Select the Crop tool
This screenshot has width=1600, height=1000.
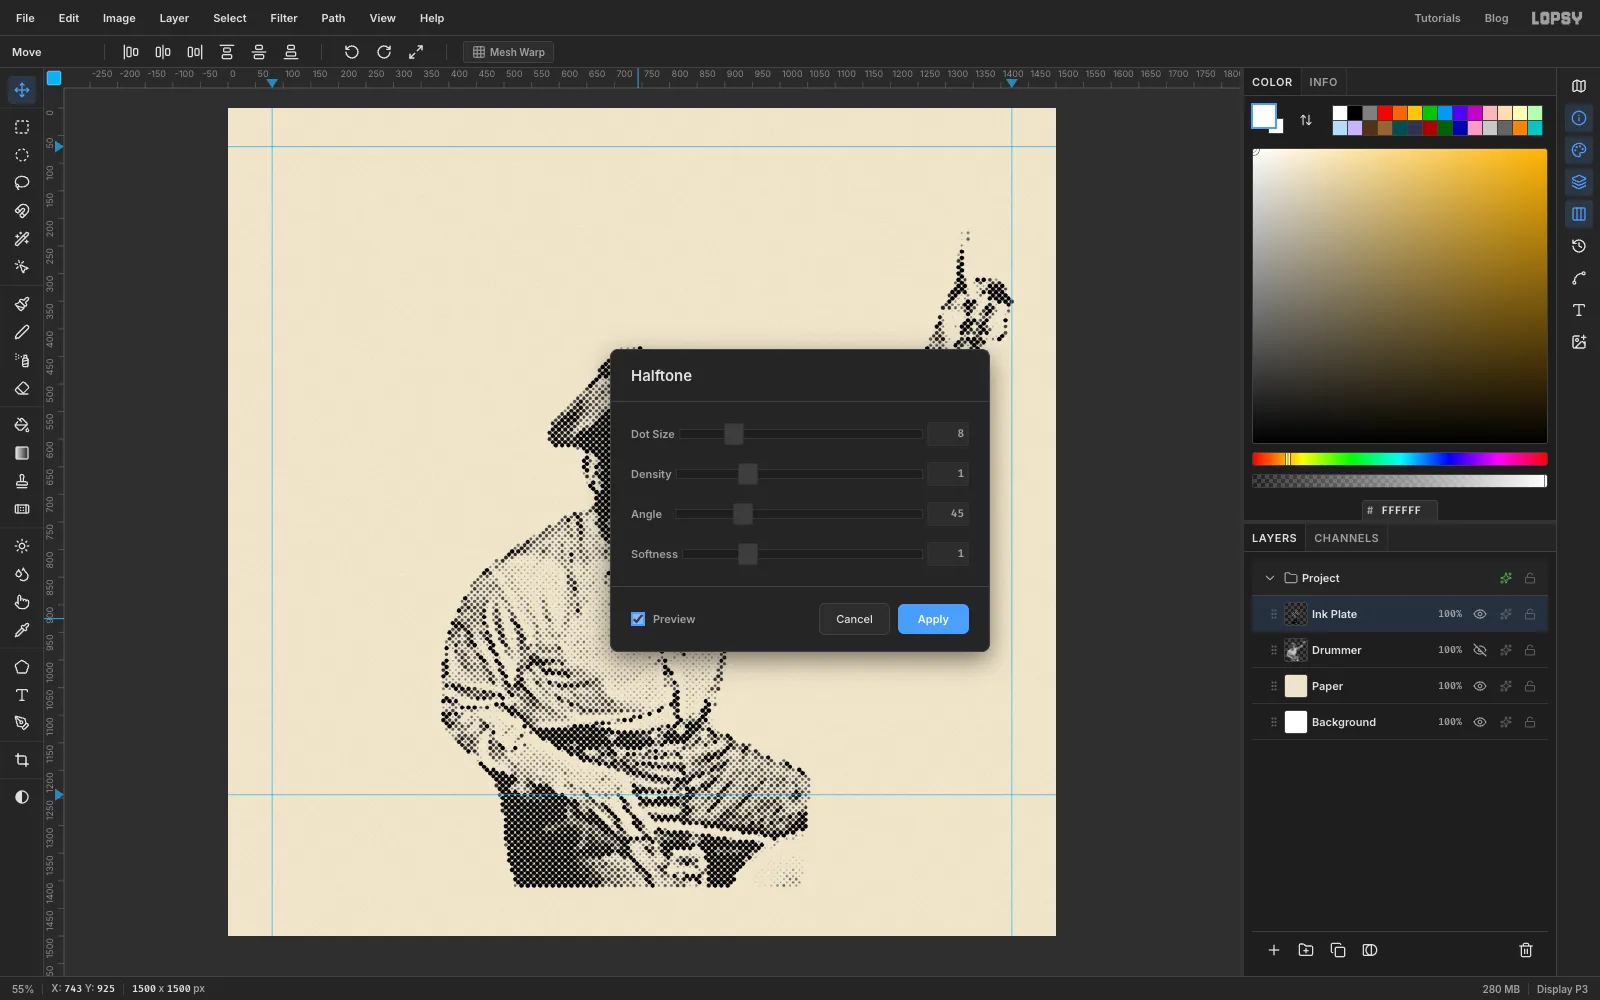pos(21,760)
